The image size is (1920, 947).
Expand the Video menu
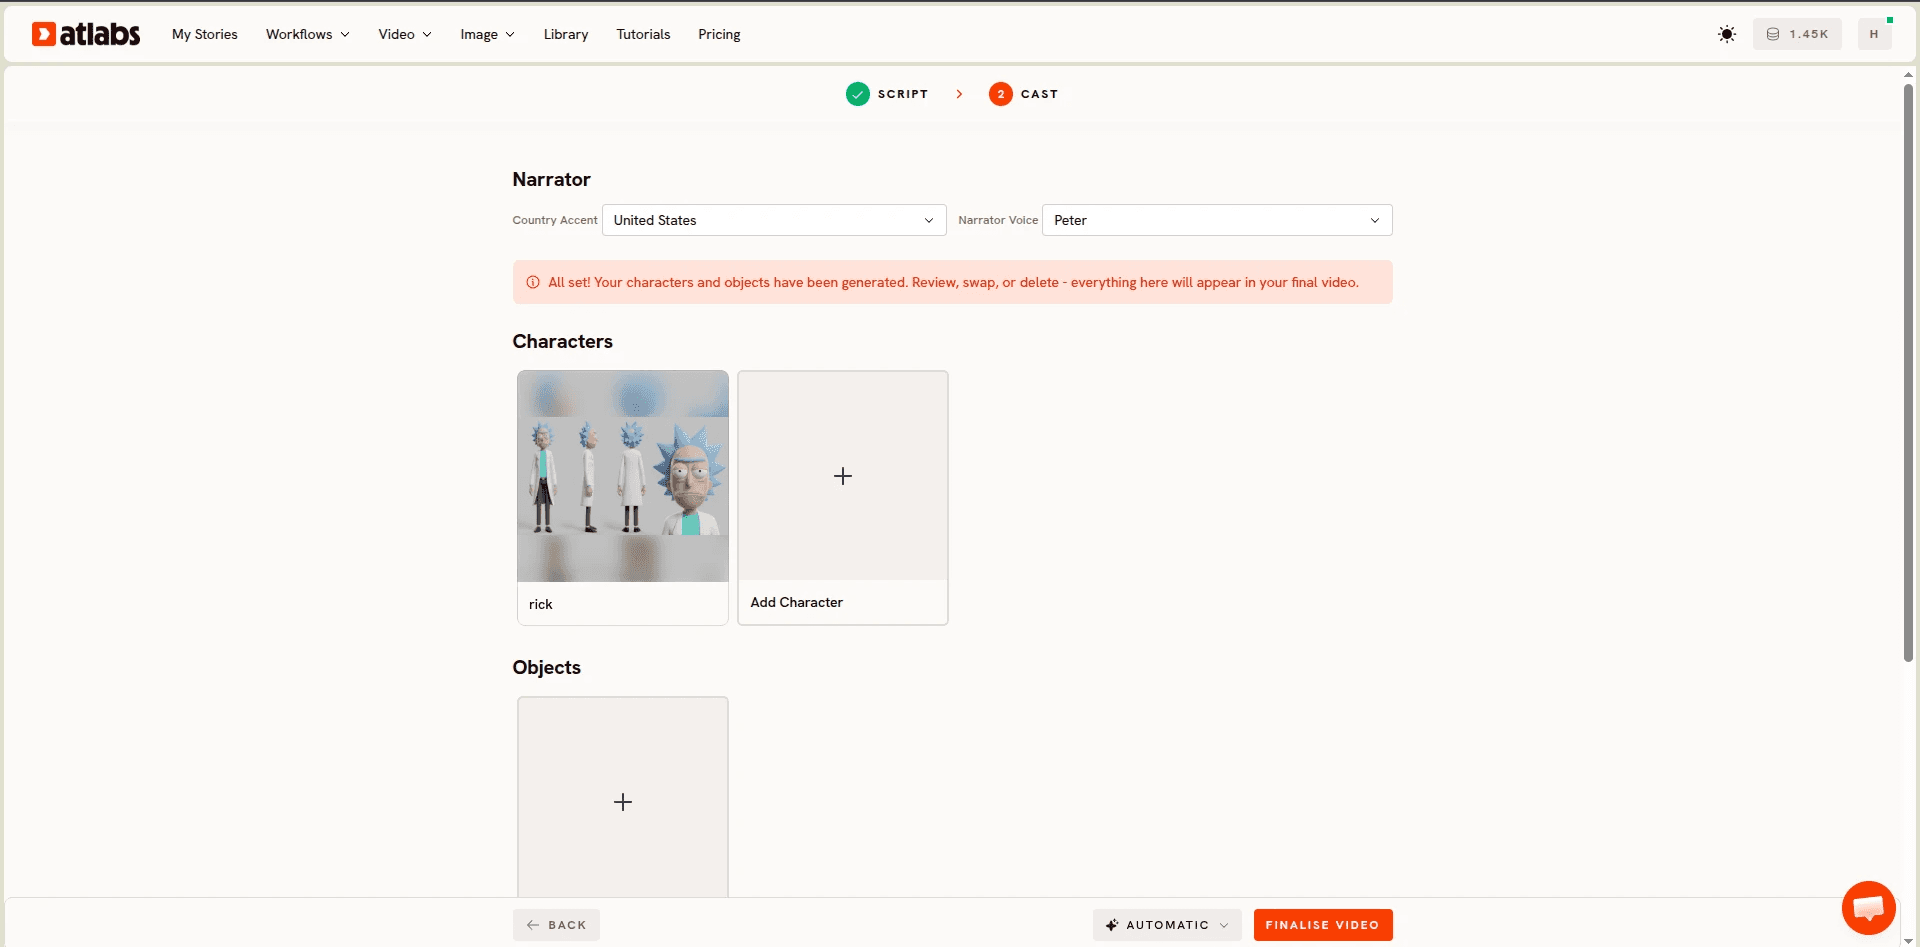click(405, 34)
